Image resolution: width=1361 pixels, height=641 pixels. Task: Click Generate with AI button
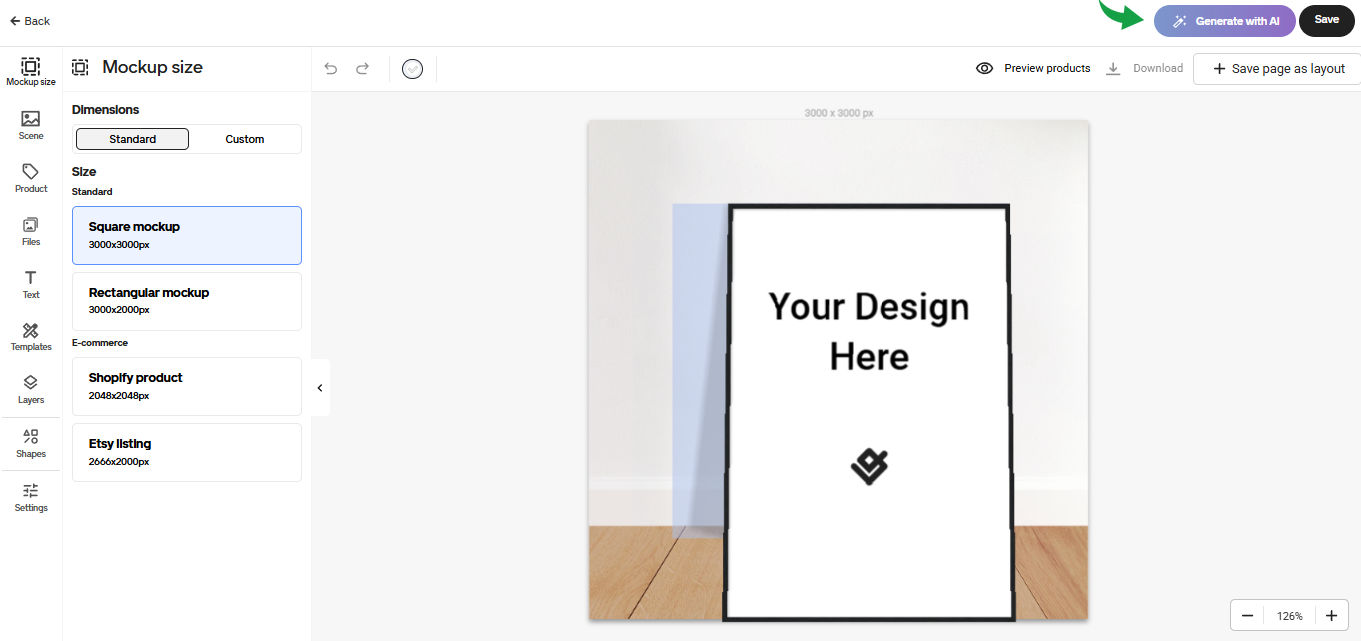(1224, 21)
